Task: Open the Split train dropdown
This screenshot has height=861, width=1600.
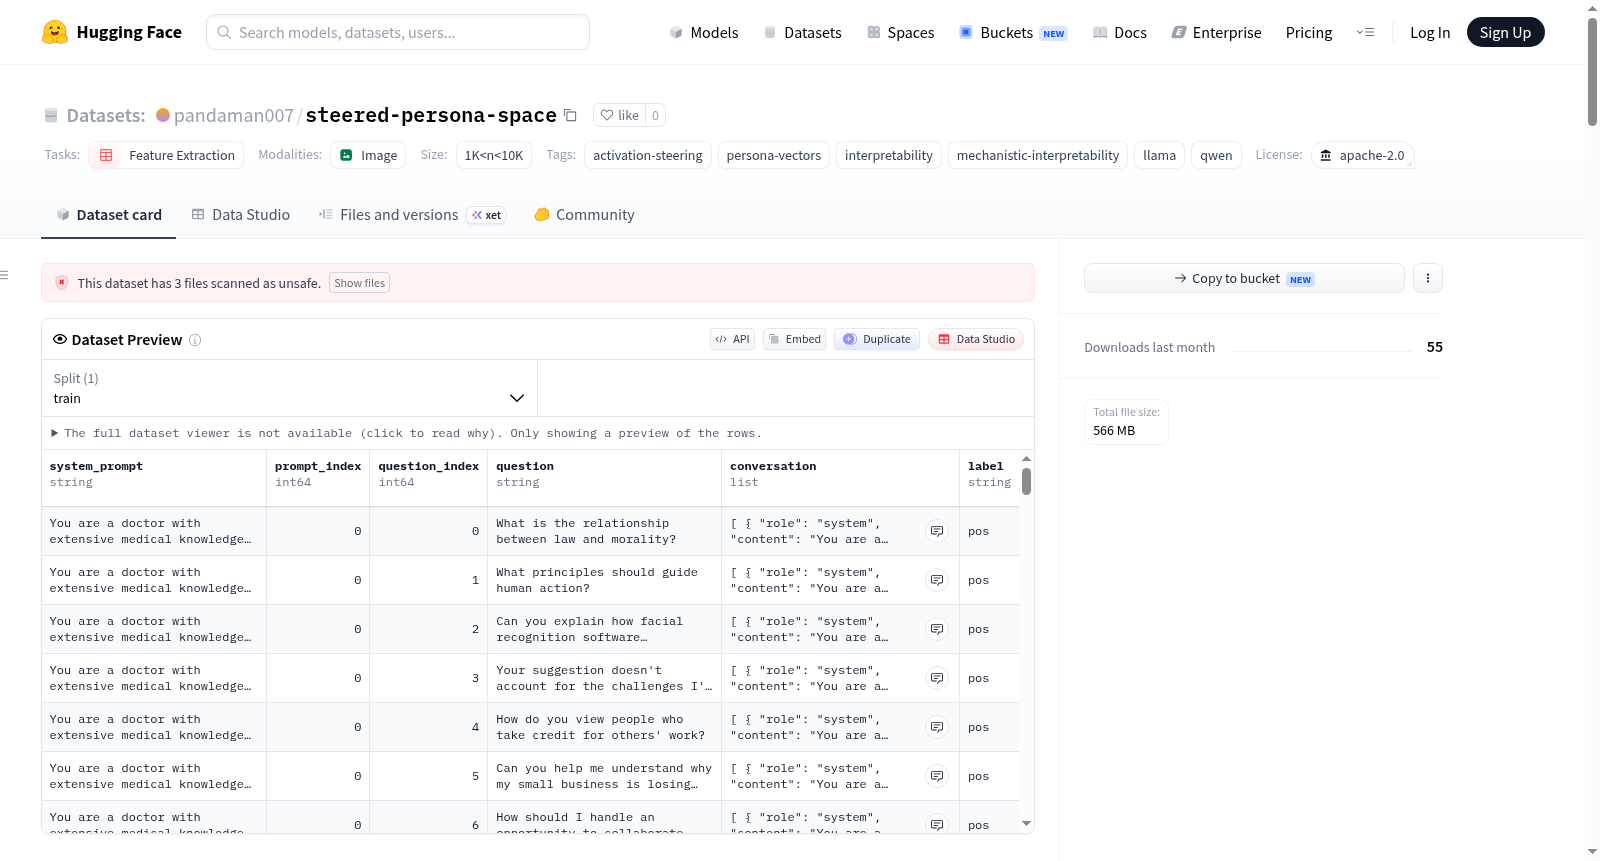Action: click(289, 388)
